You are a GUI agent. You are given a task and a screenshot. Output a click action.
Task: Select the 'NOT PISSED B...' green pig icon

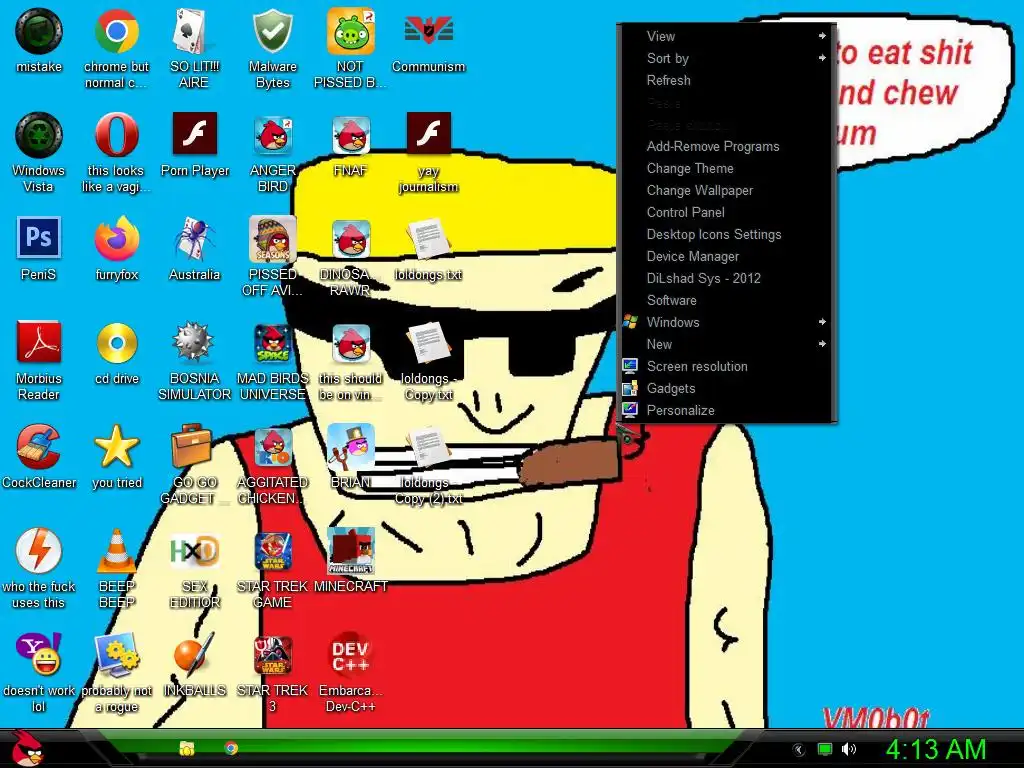(350, 31)
